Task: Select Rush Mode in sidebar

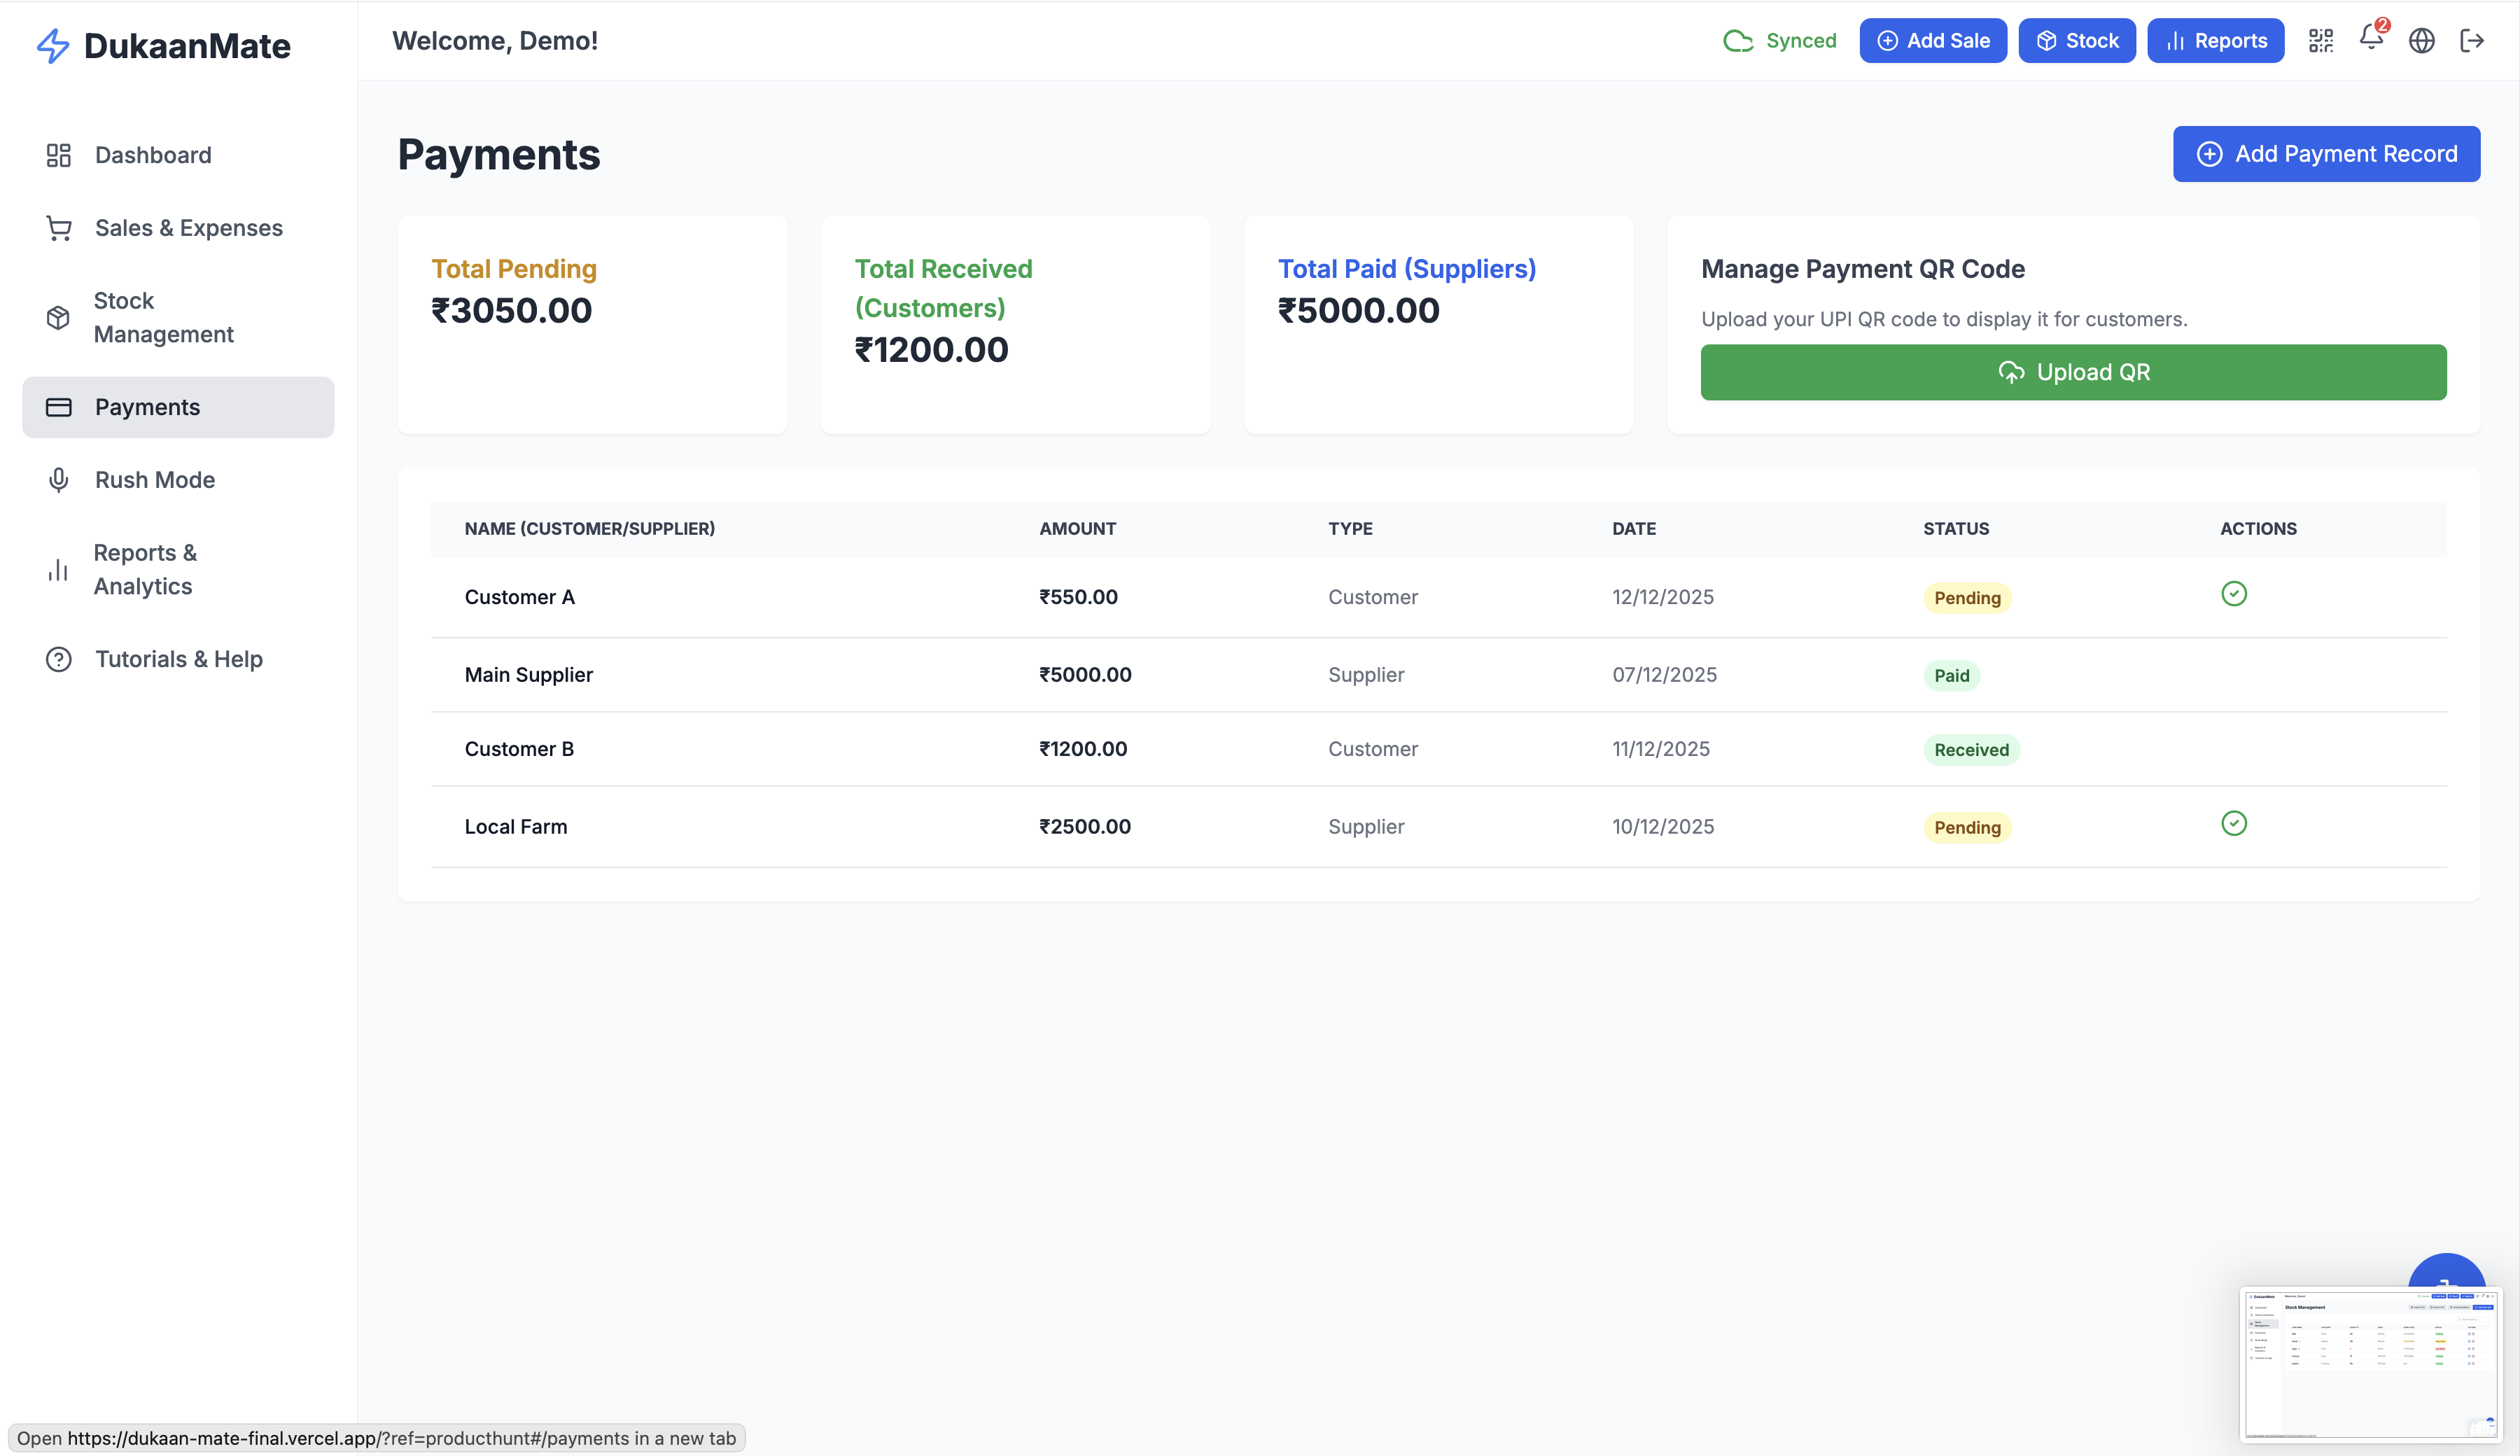Action: coord(154,480)
